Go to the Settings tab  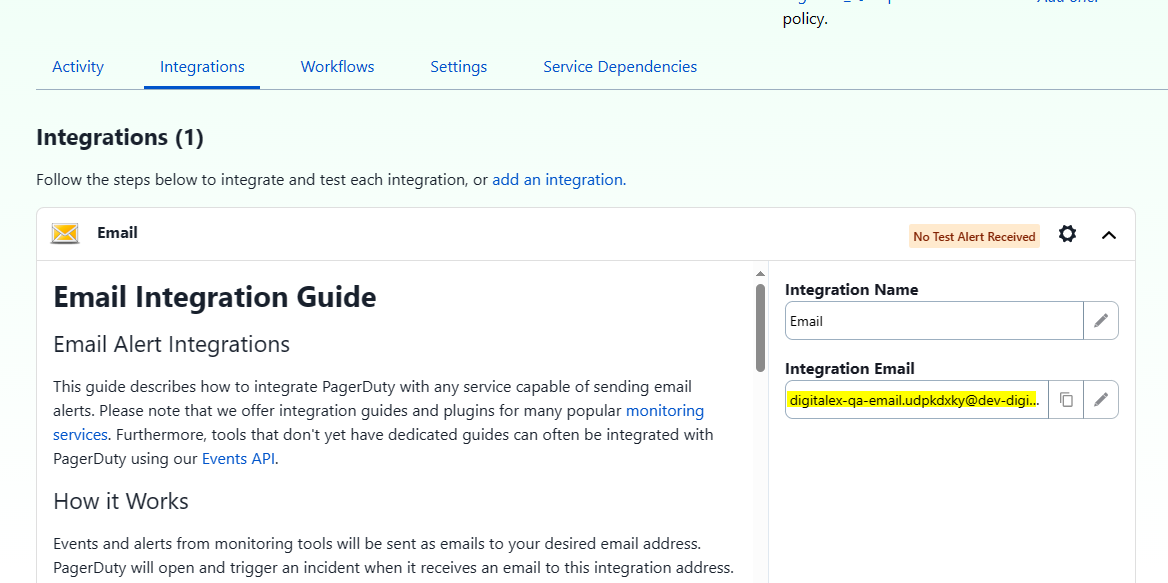459,67
